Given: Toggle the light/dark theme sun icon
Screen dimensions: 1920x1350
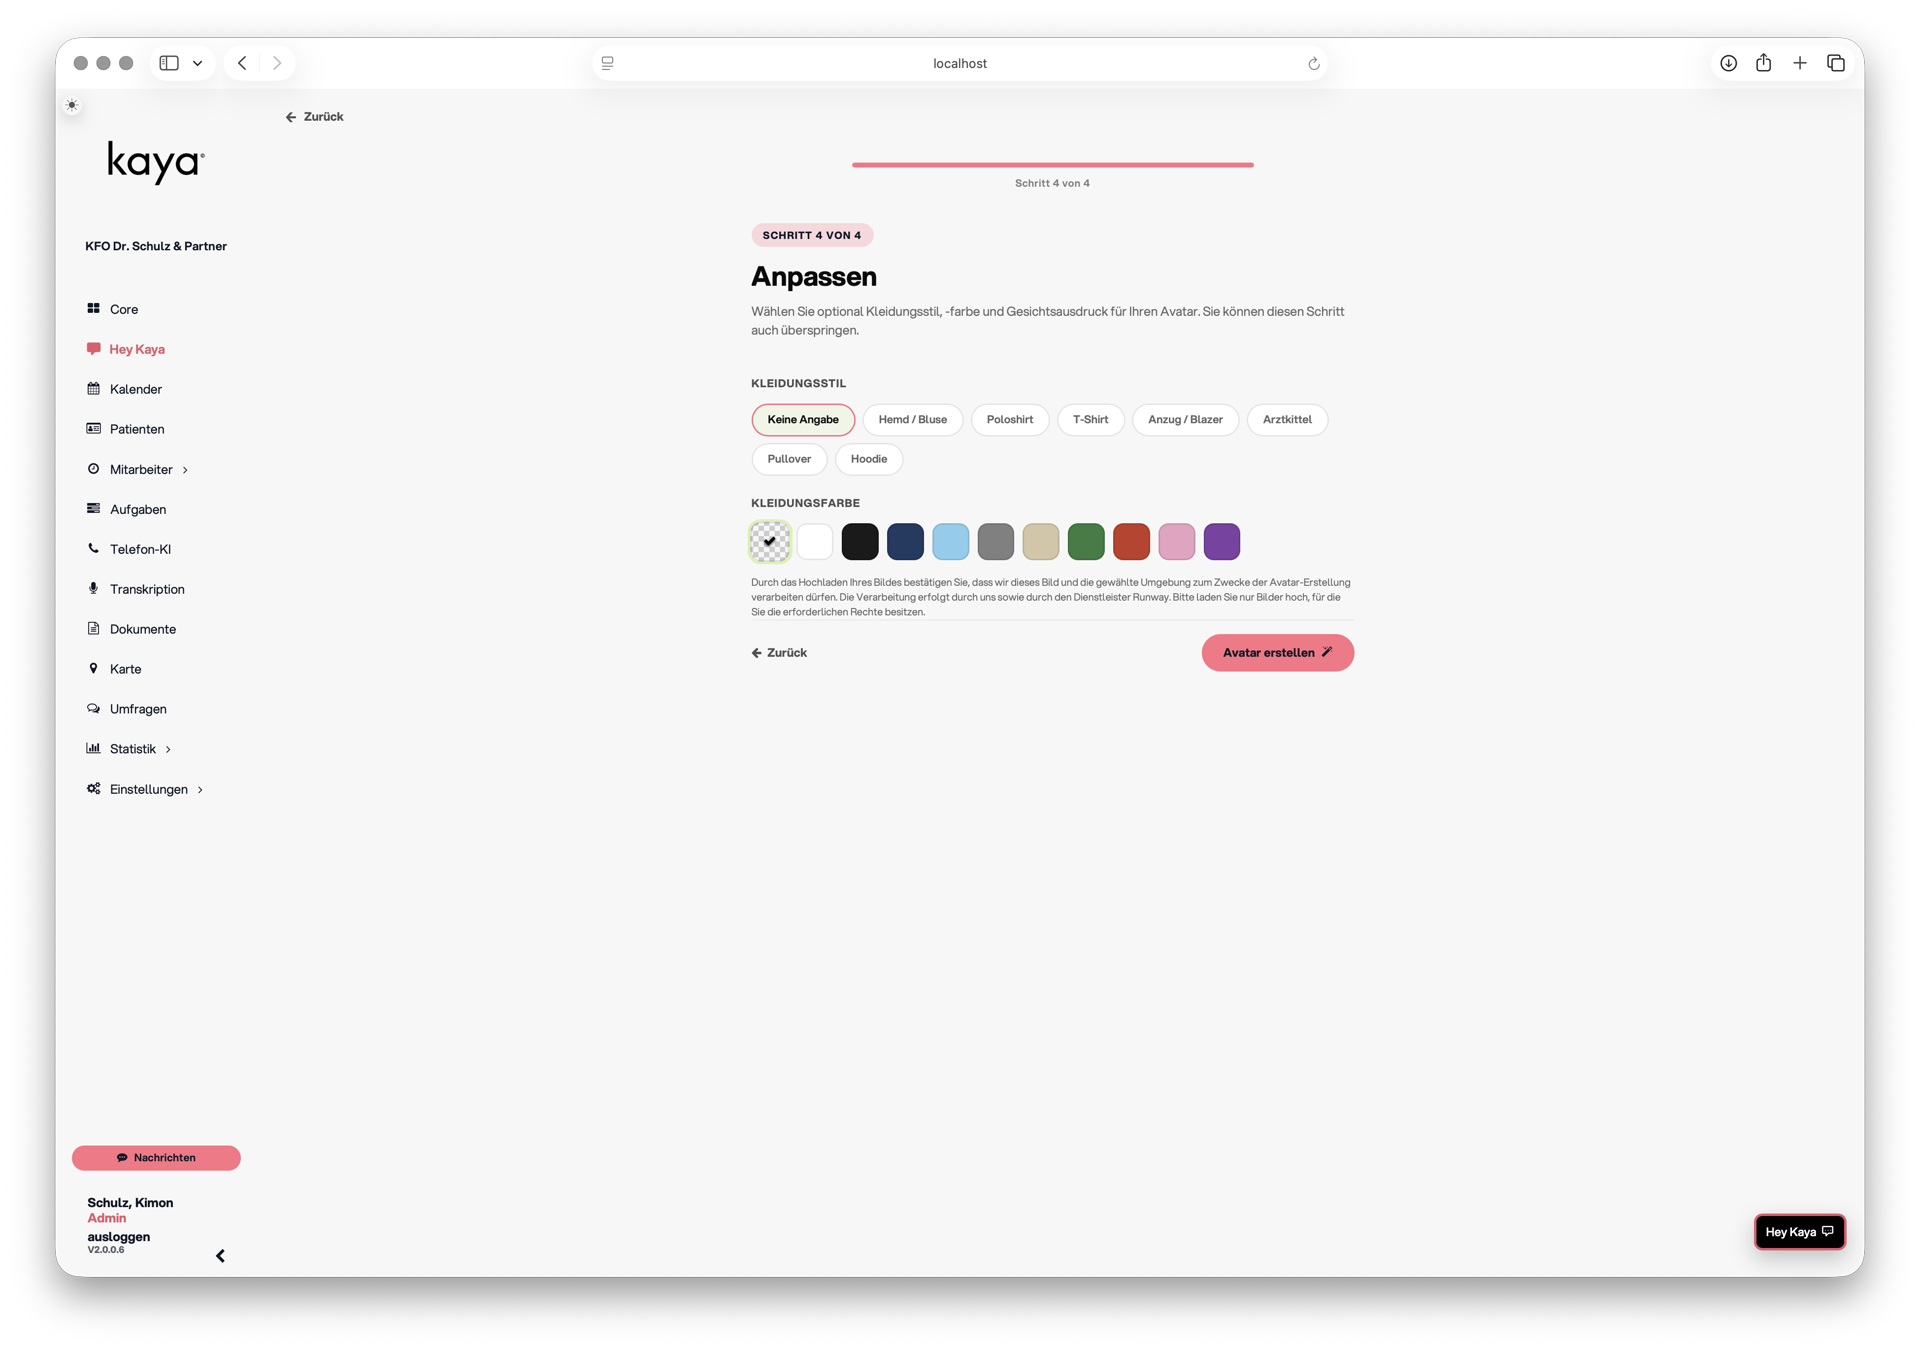Looking at the screenshot, I should (x=72, y=105).
